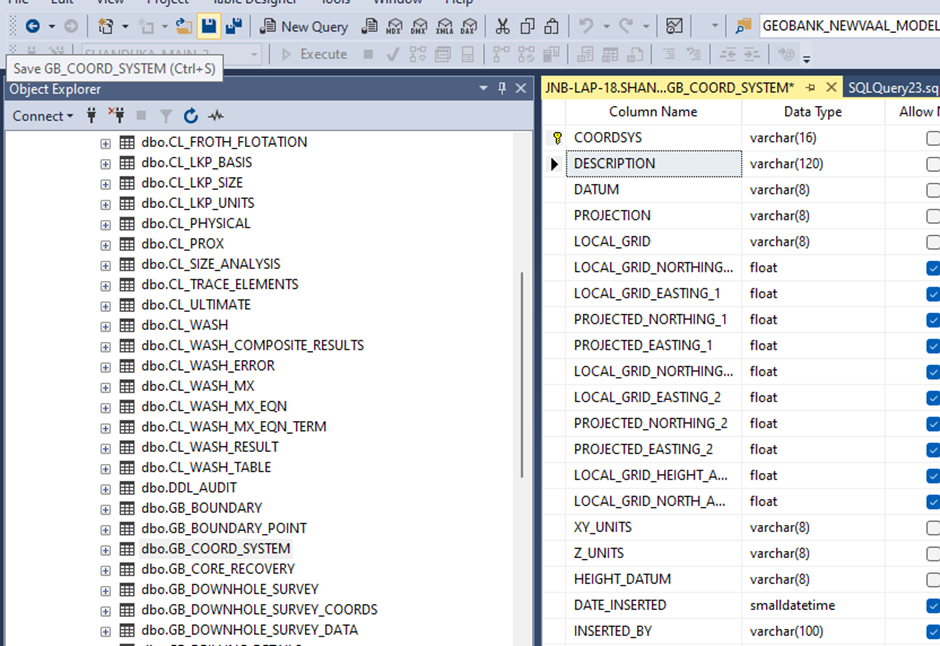Select dbo.GB_DOWNHOLE_SURVEY table in the tree

230,589
